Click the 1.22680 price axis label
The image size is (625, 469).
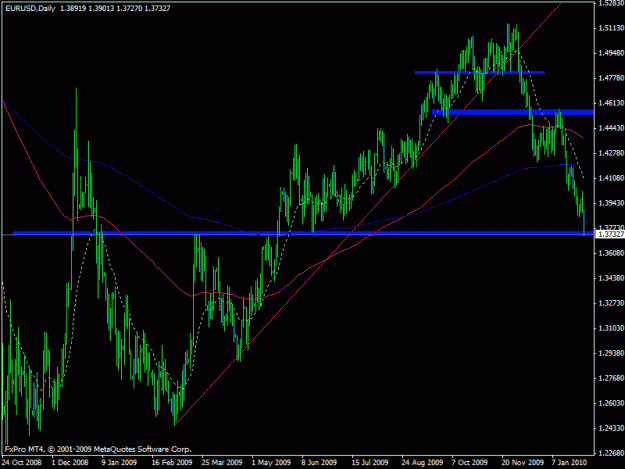[611, 453]
